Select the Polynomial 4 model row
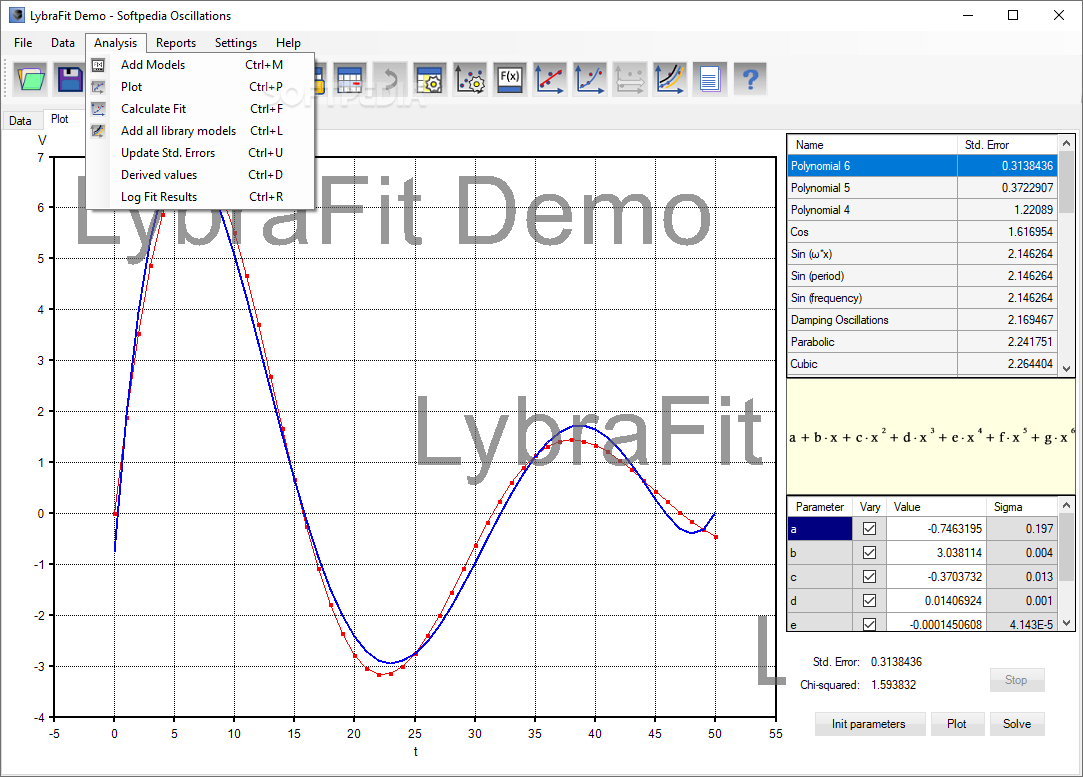 tap(923, 210)
